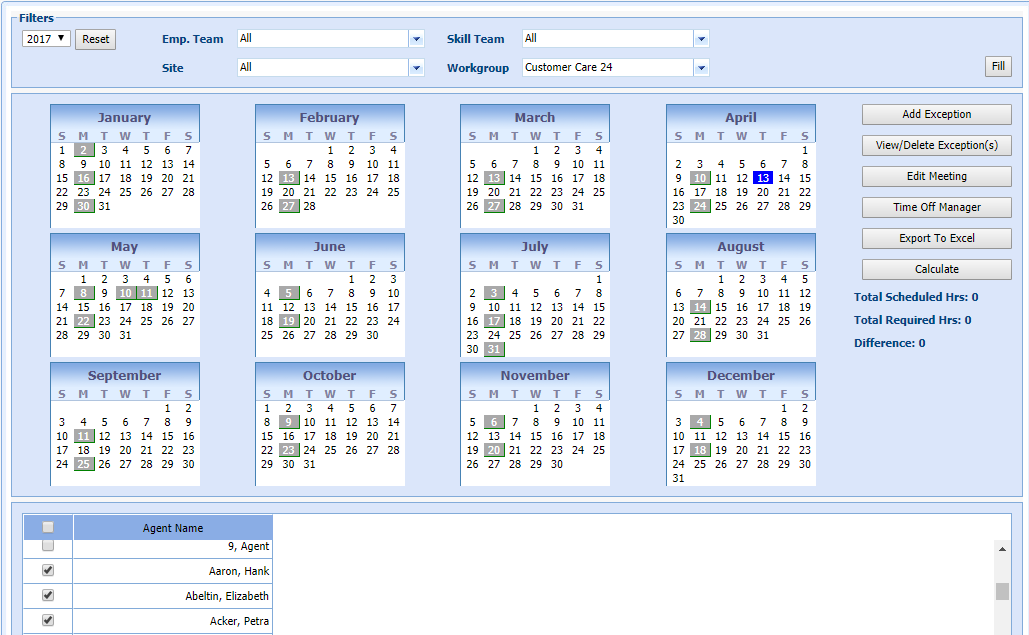Viewport: 1029px width, 635px height.
Task: Select highlighted April 13 on the calendar
Action: 763,178
